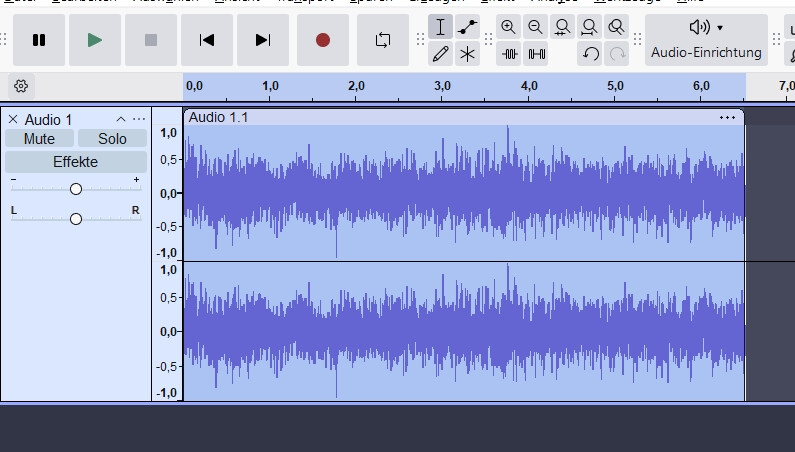Open Audio 1 track options menu
Screen dimensions: 795x452
point(139,119)
